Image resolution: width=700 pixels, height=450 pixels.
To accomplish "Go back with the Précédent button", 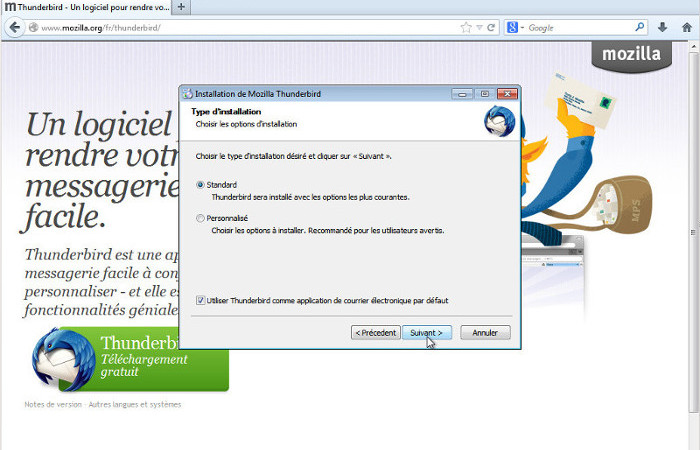I will click(375, 333).
